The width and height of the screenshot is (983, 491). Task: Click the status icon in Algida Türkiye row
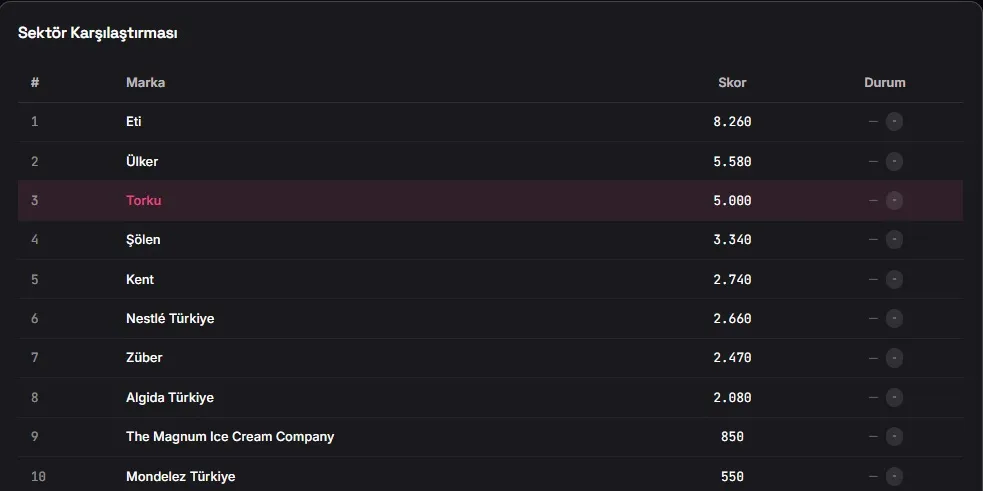[894, 398]
